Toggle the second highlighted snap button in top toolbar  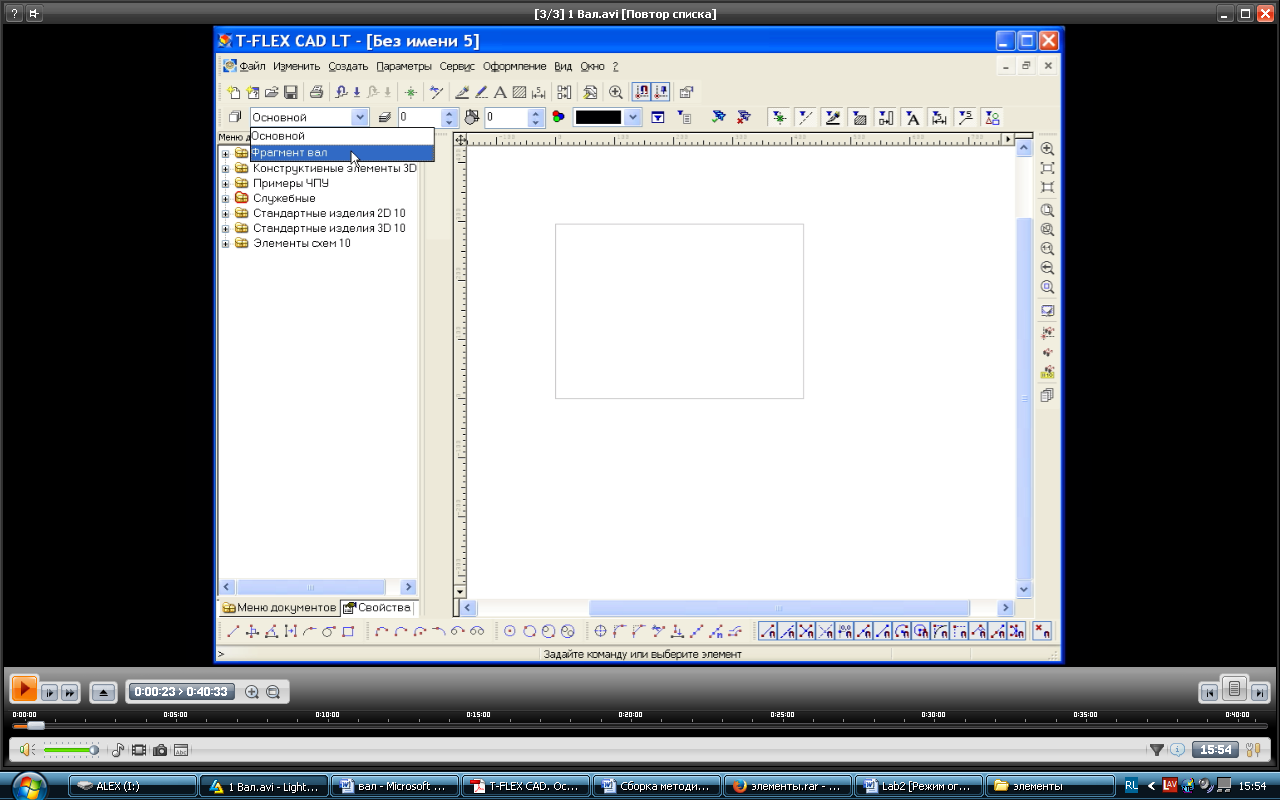pyautogui.click(x=660, y=92)
